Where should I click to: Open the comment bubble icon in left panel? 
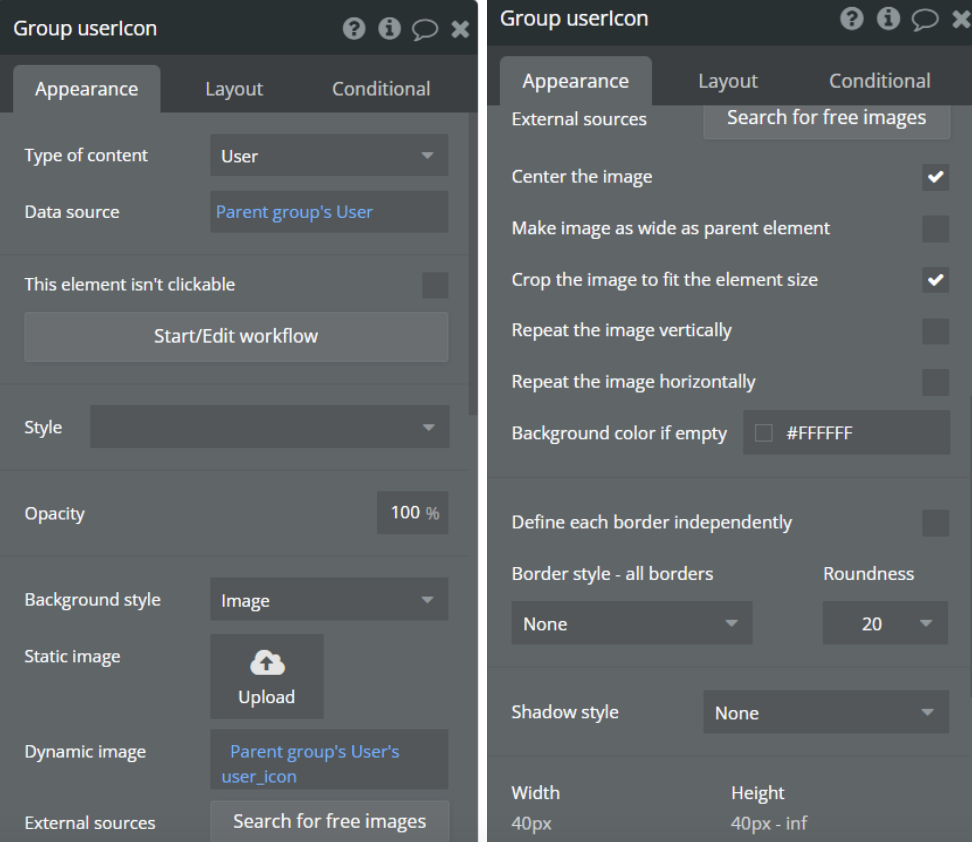[425, 30]
